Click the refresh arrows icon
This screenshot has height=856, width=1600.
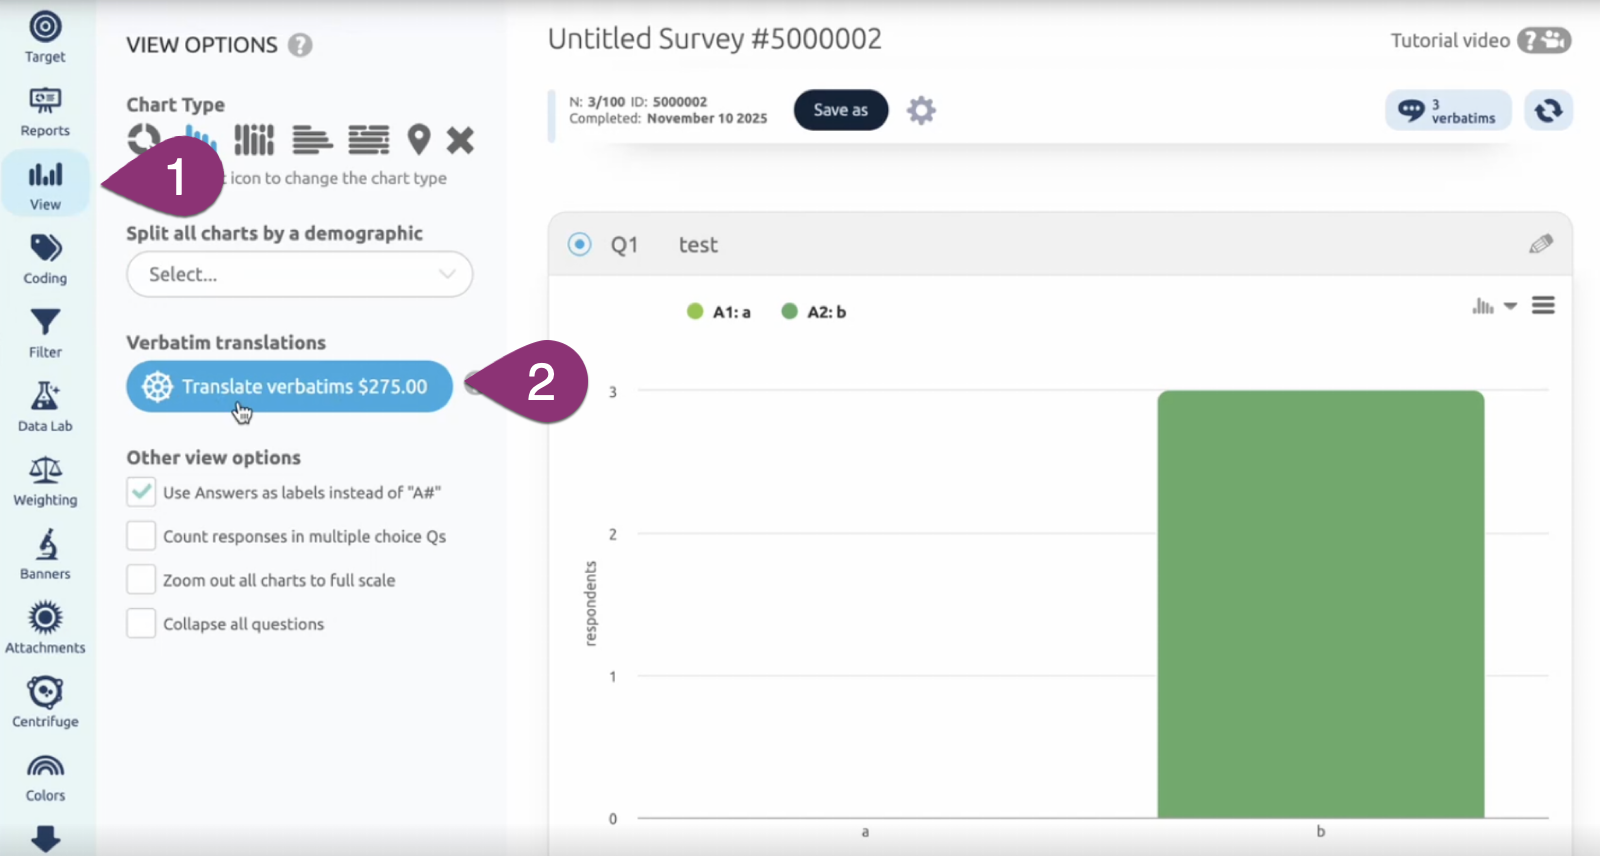coord(1548,110)
